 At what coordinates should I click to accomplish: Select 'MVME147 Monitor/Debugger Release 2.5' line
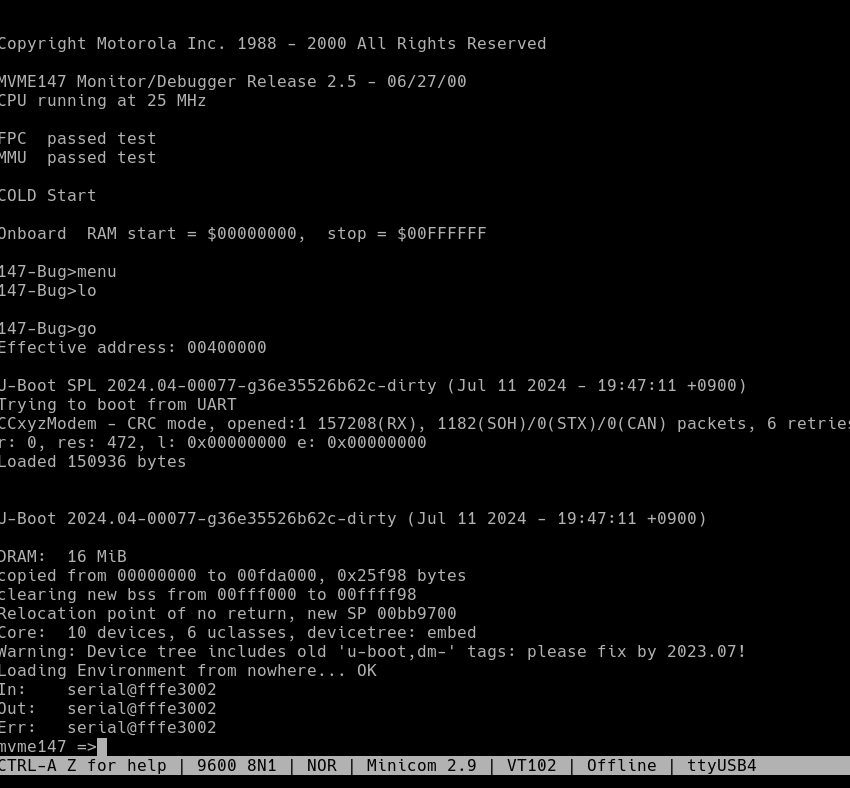click(x=233, y=82)
